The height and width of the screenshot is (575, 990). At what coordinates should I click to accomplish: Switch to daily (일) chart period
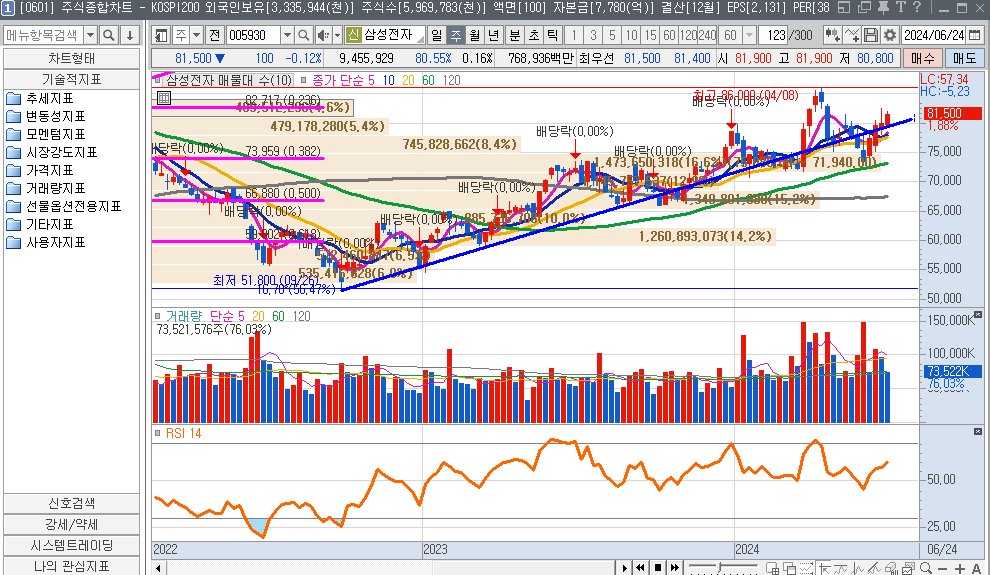coord(437,36)
